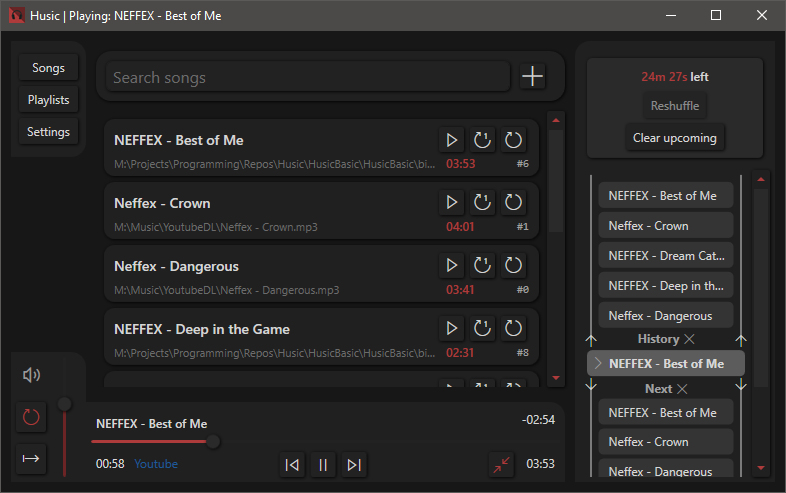Click song list scrollbar up arrow
Screen dimensions: 786x493
[x=555, y=120]
